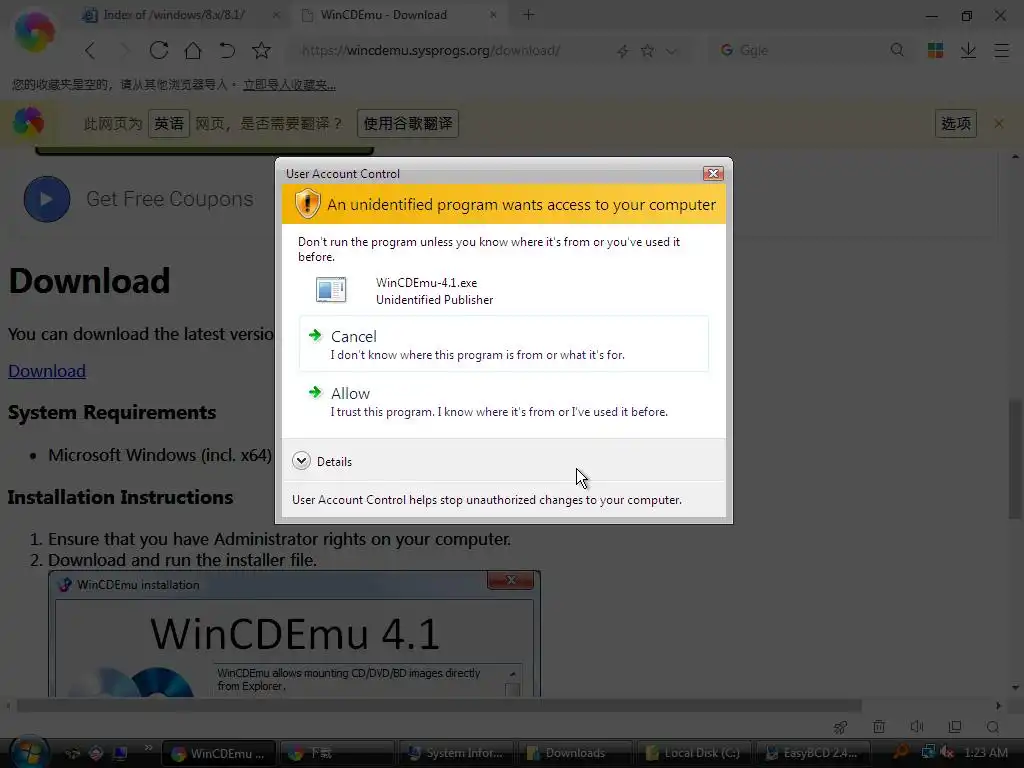Viewport: 1024px width, 768px height.
Task: Click the lightning speed-mode icon in address bar
Action: click(x=622, y=51)
